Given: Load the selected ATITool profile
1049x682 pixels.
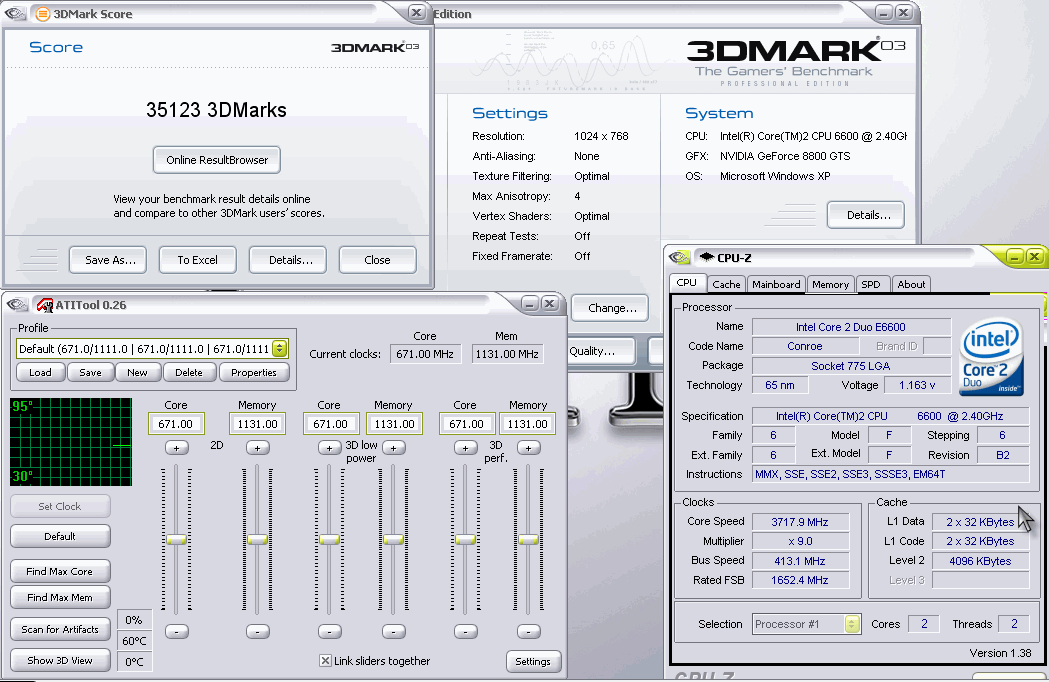Looking at the screenshot, I should pos(40,372).
